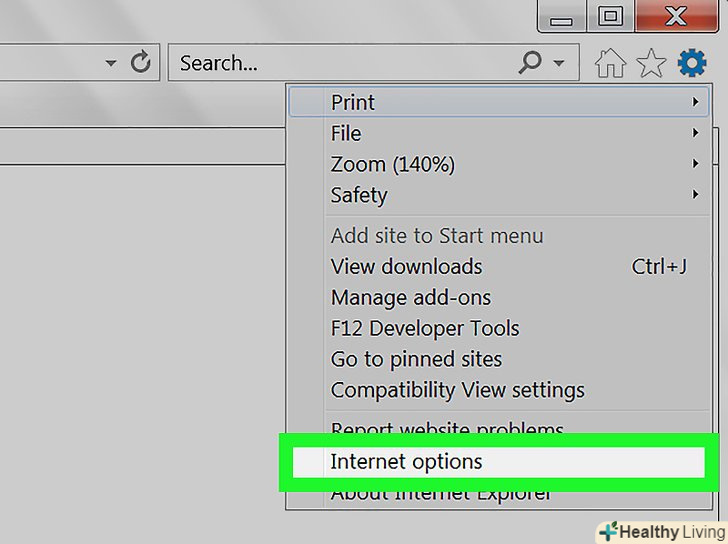728x544 pixels.
Task: Open the Print submenu
Action: [499, 102]
